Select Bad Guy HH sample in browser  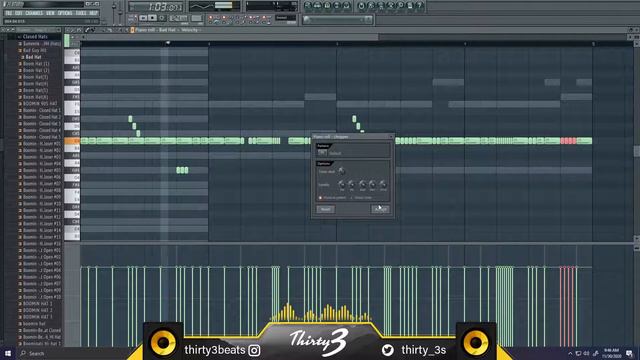[35, 50]
